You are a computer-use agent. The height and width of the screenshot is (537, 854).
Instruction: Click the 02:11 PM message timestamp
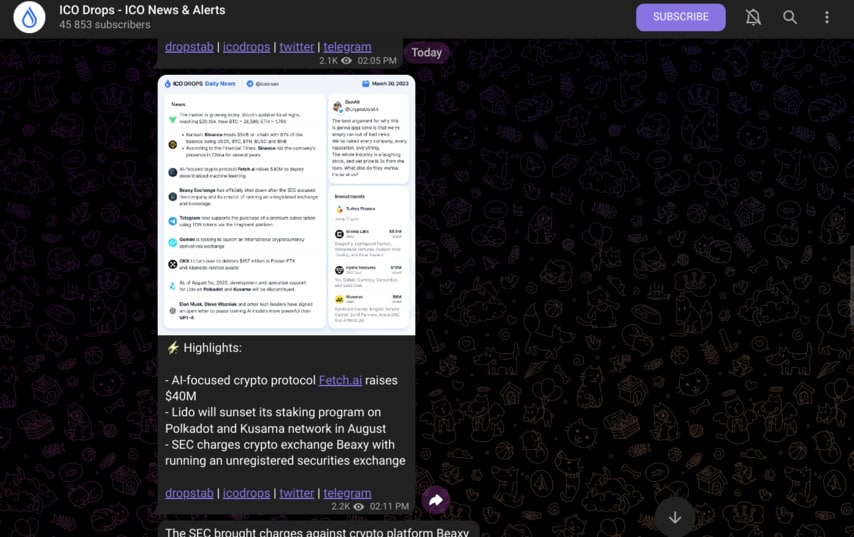(389, 507)
